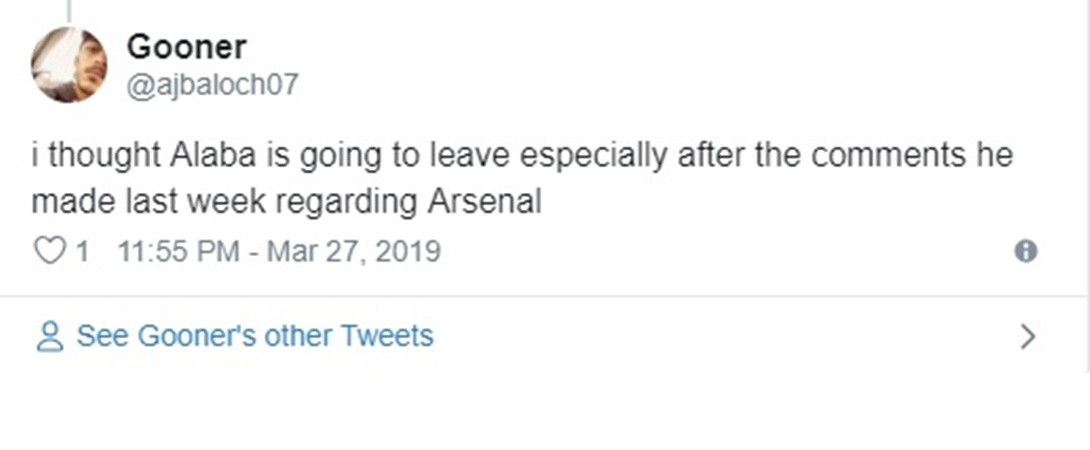Like the tweet with the heart icon
This screenshot has width=1090, height=450.
[49, 250]
